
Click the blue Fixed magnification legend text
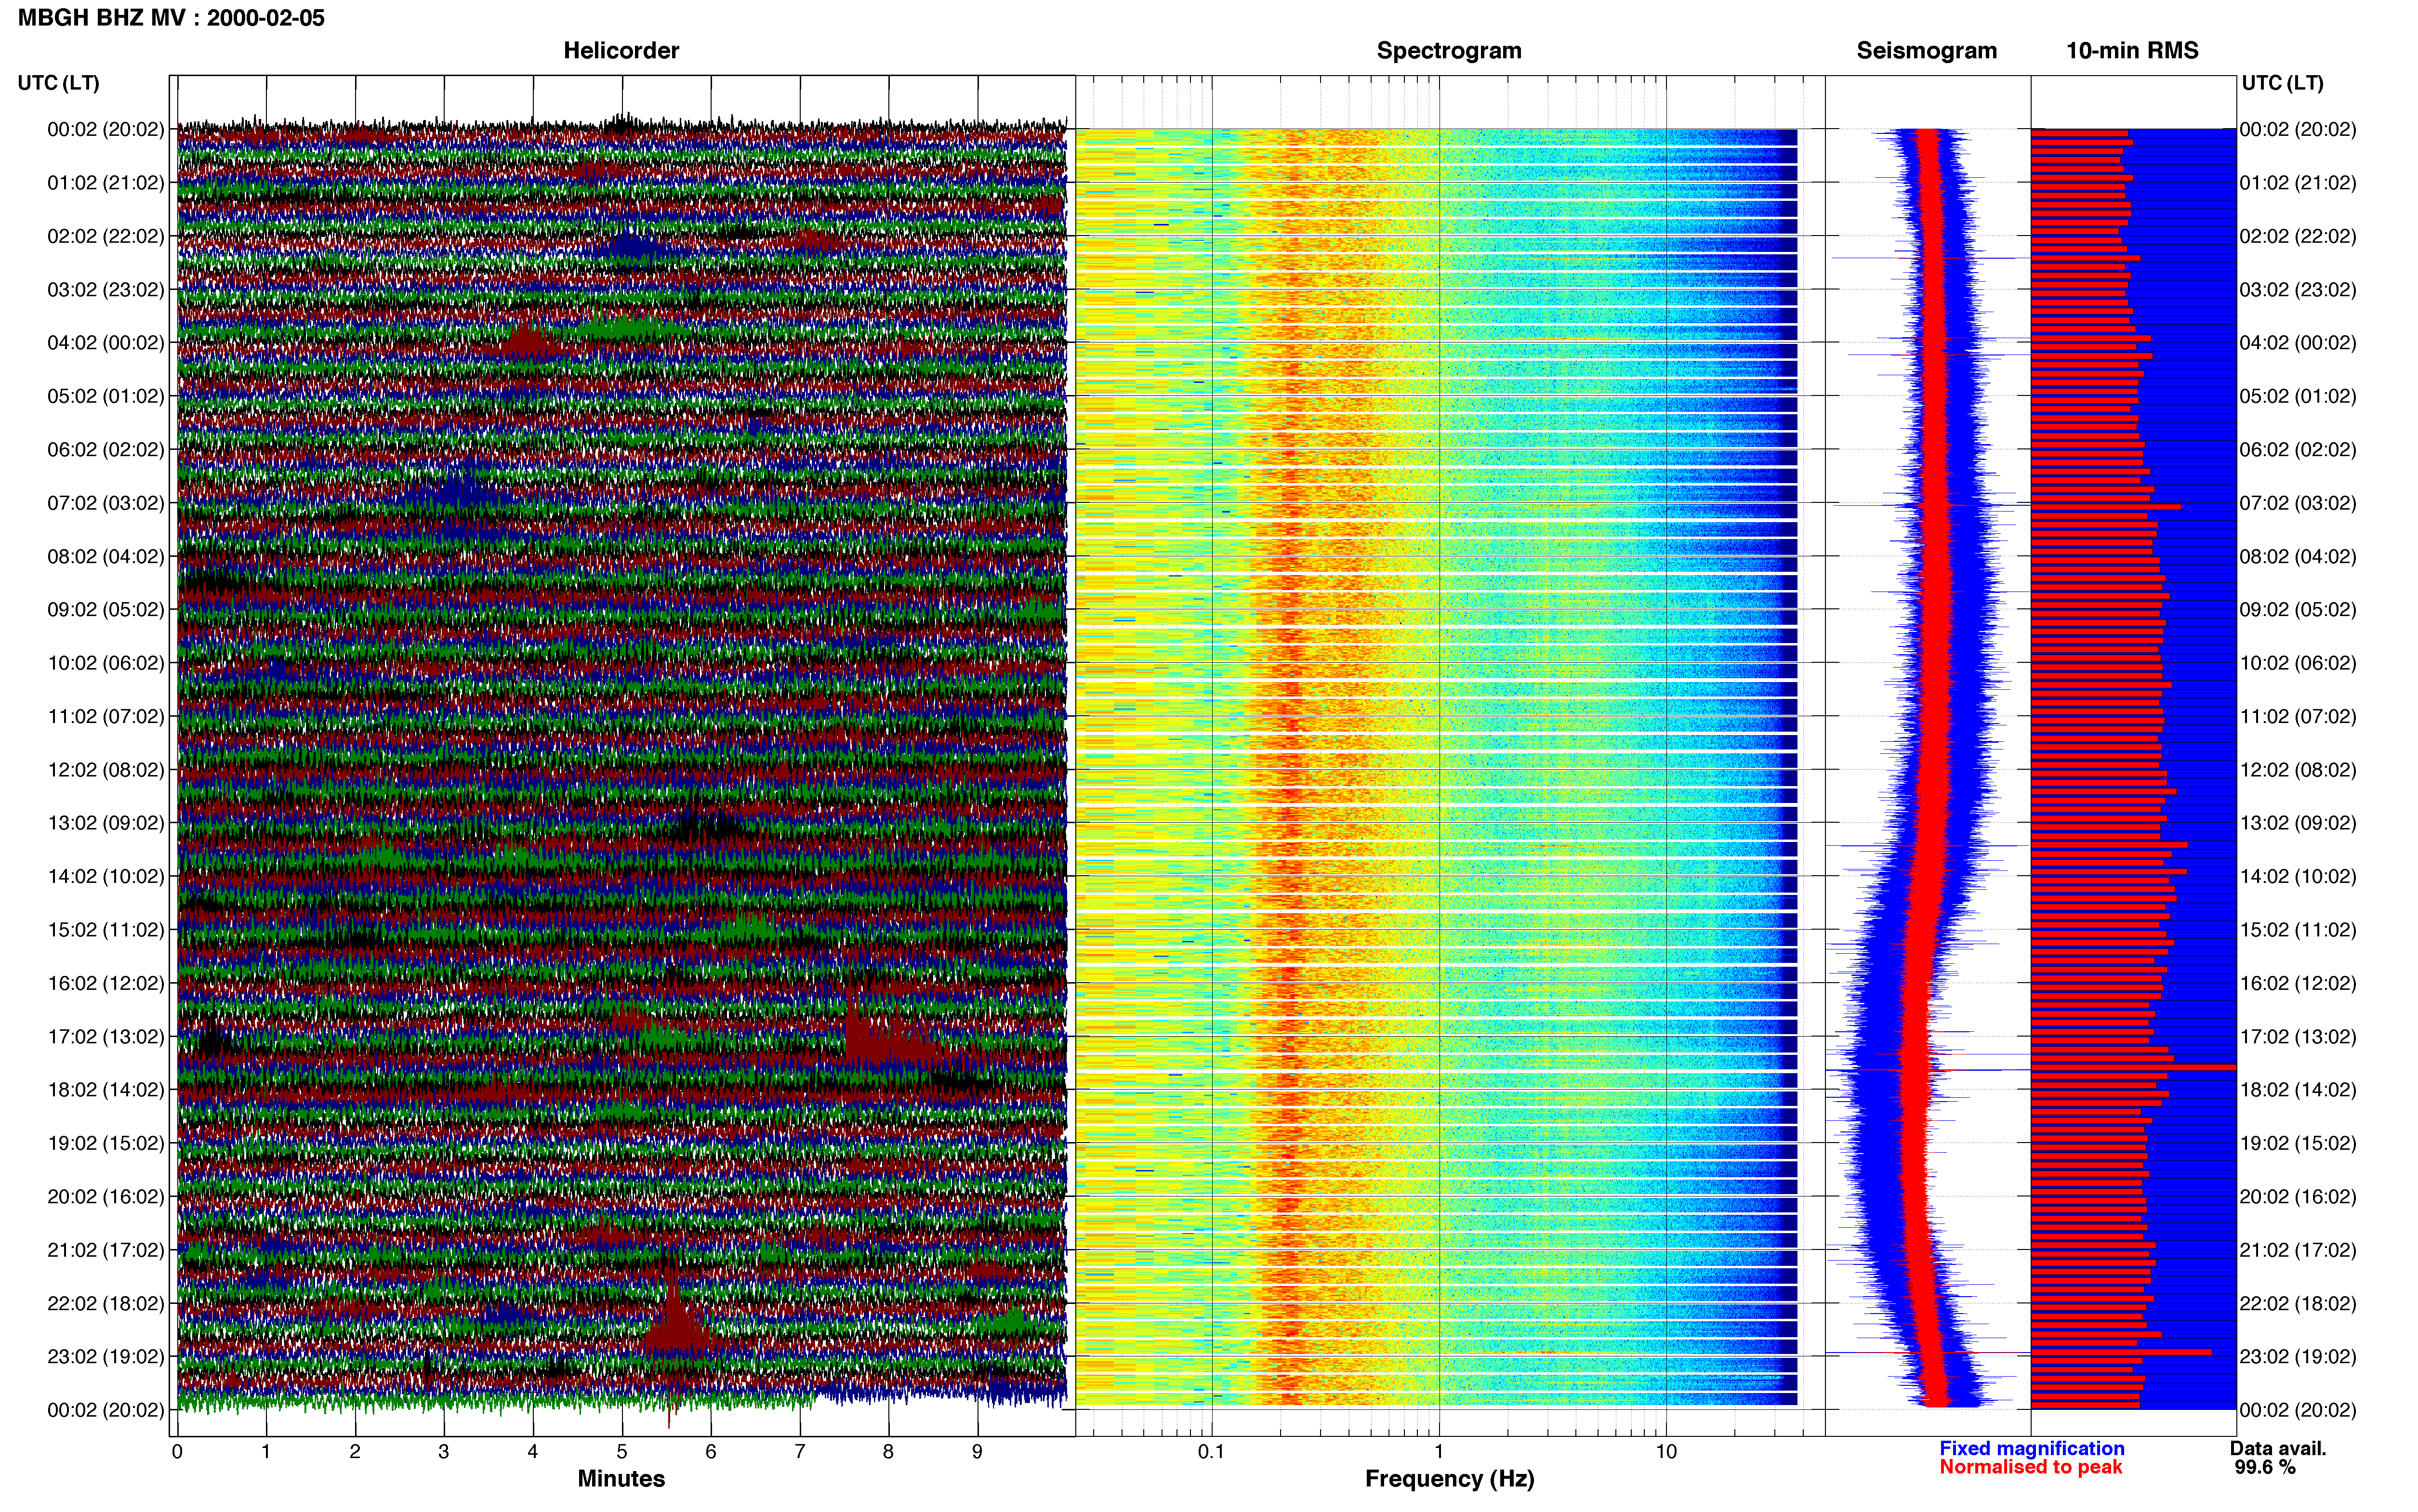point(2032,1448)
